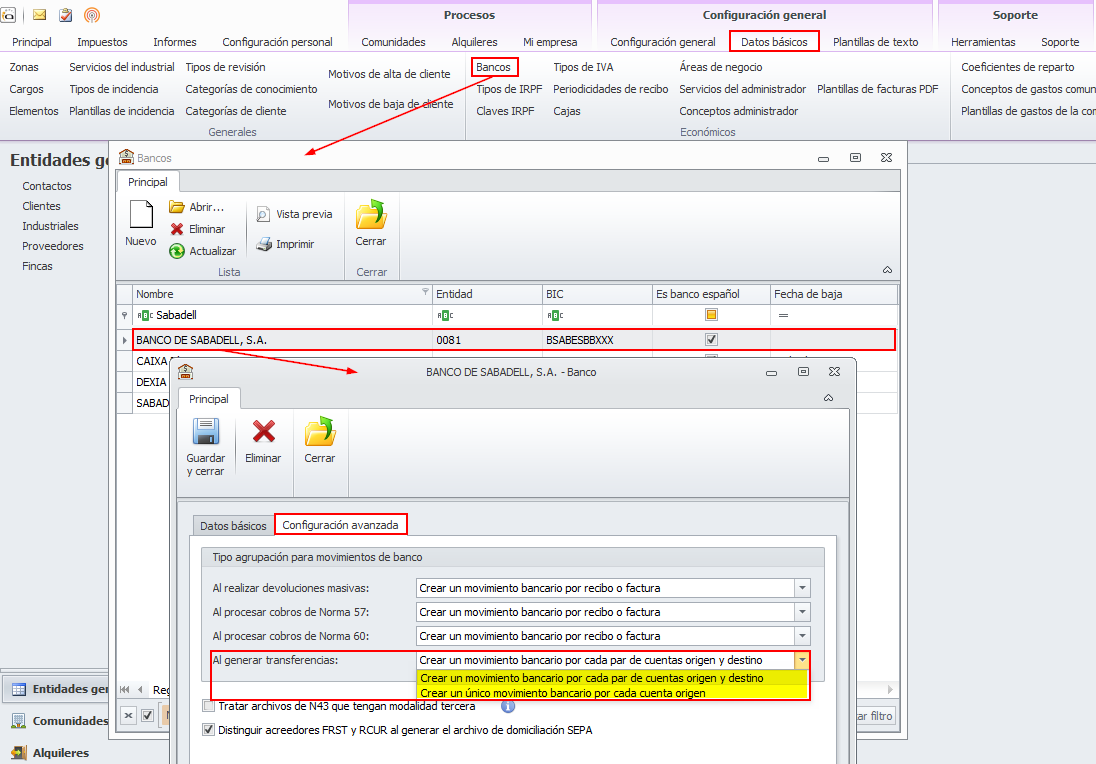This screenshot has width=1096, height=764.
Task: Click Zonas in Generales group
Action: pyautogui.click(x=24, y=67)
